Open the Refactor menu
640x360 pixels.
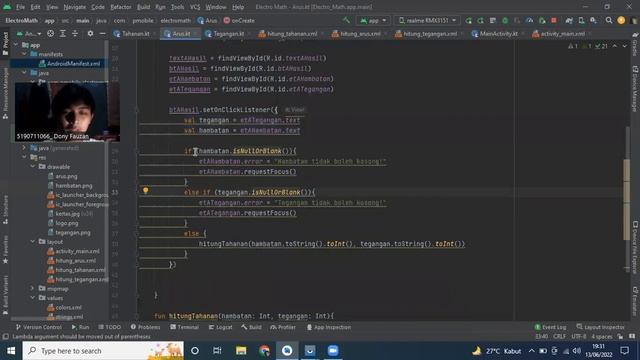121,7
